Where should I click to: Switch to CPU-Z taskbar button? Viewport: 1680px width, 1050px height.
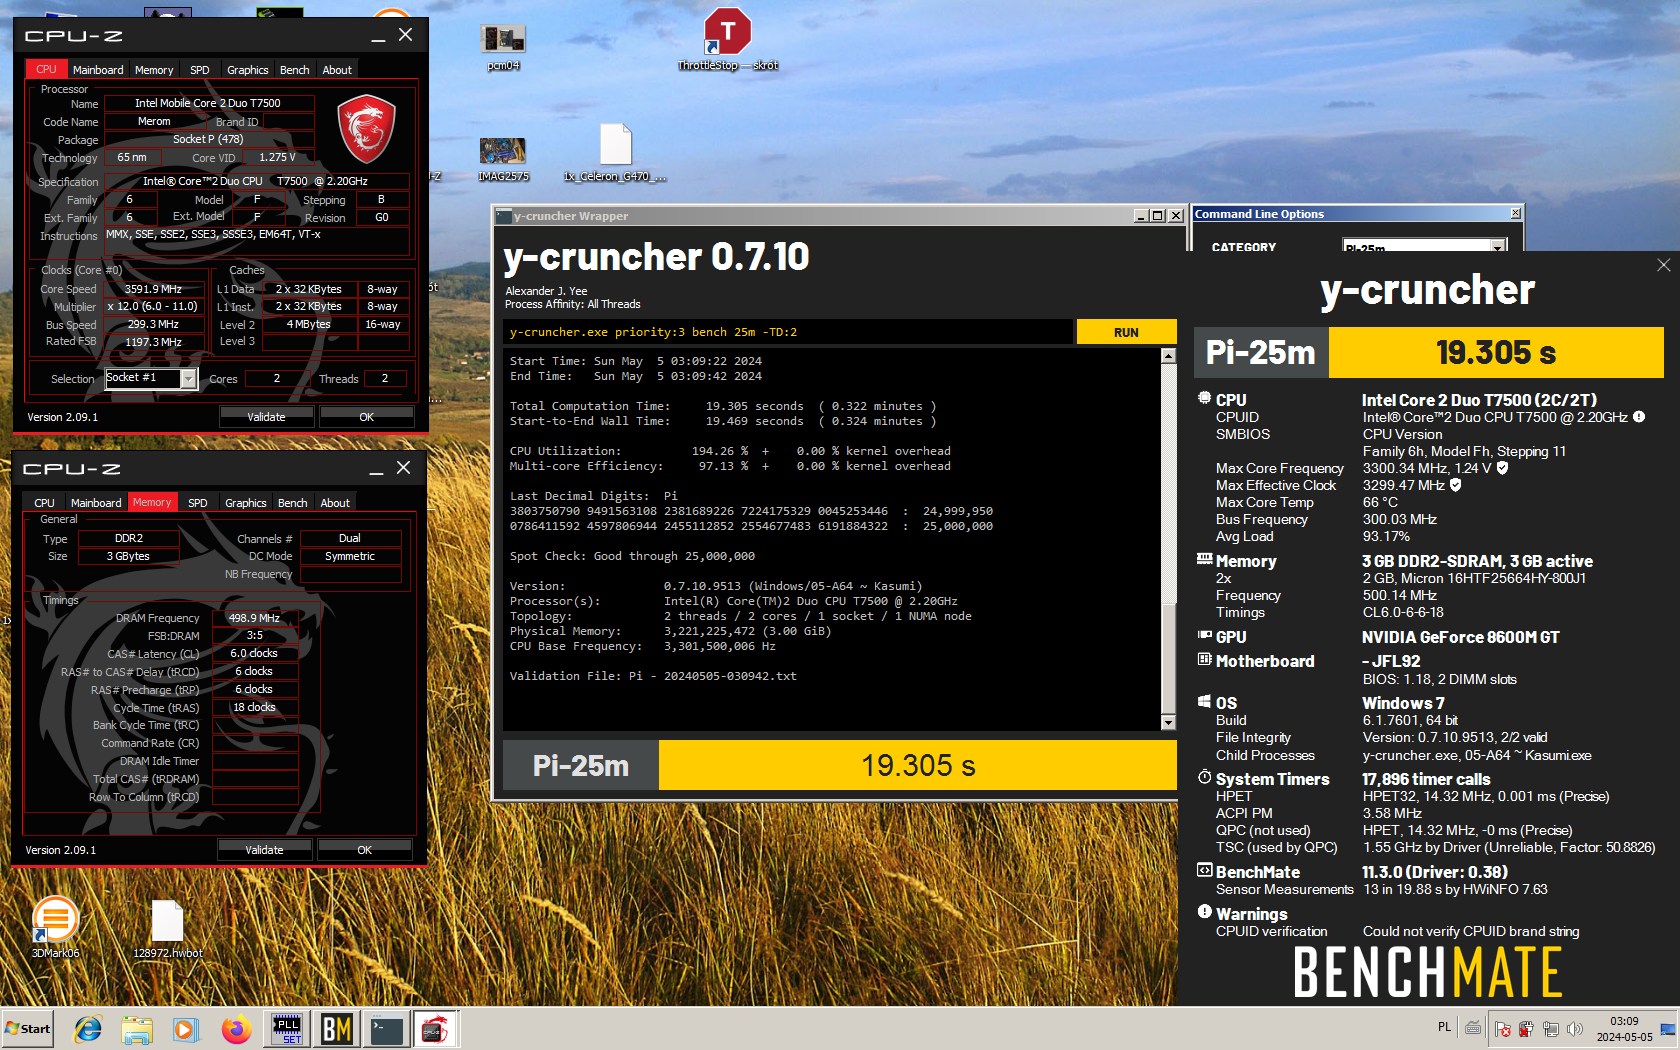[434, 1029]
